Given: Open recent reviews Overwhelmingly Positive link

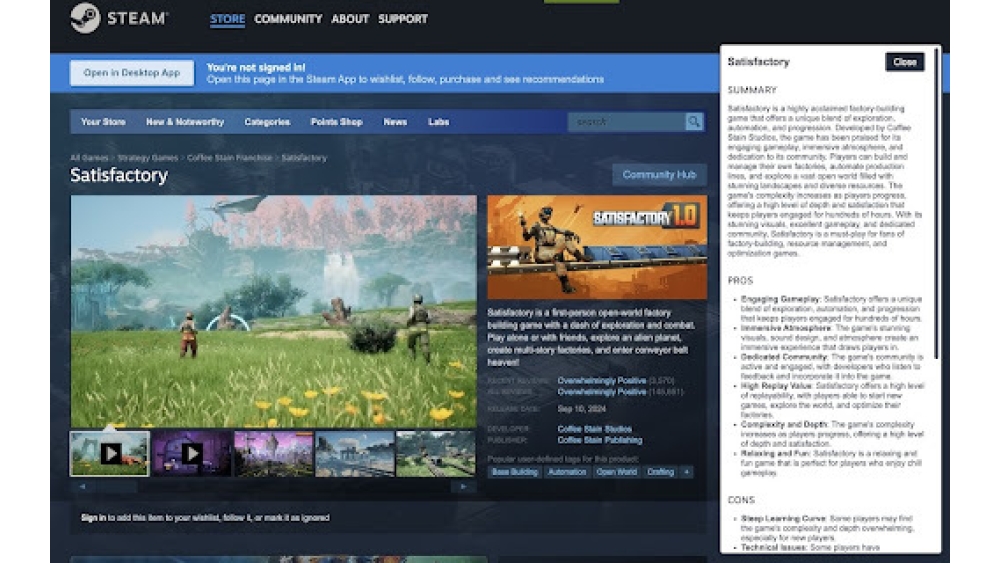Looking at the screenshot, I should [602, 381].
